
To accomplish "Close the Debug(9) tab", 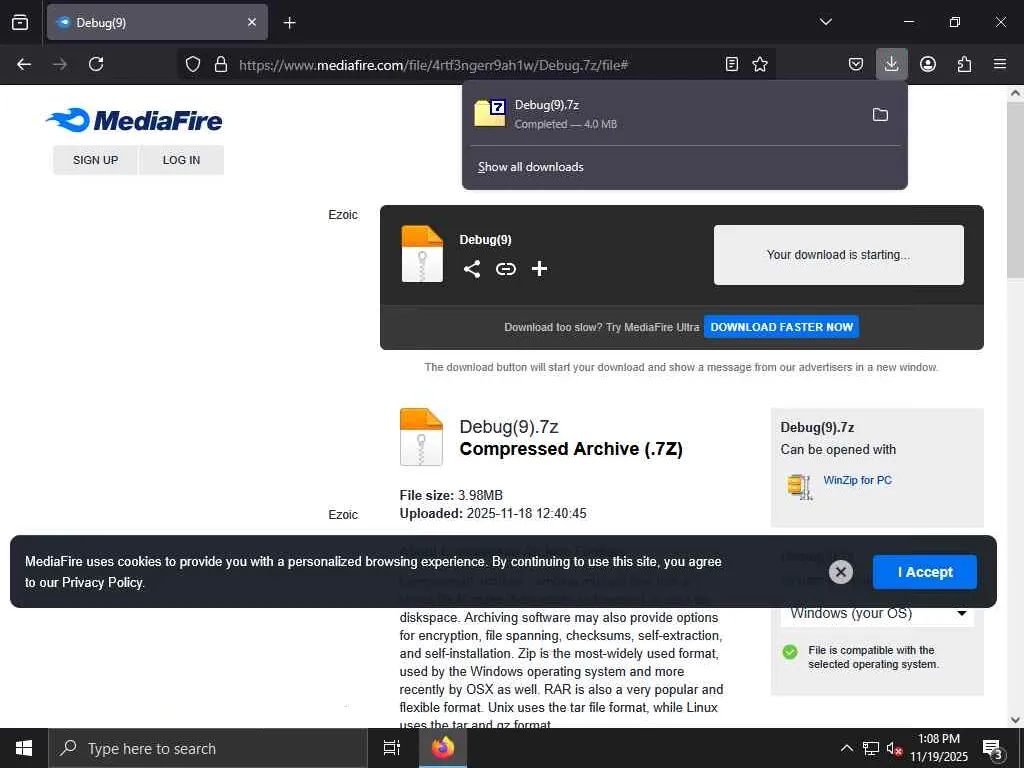I will (252, 22).
